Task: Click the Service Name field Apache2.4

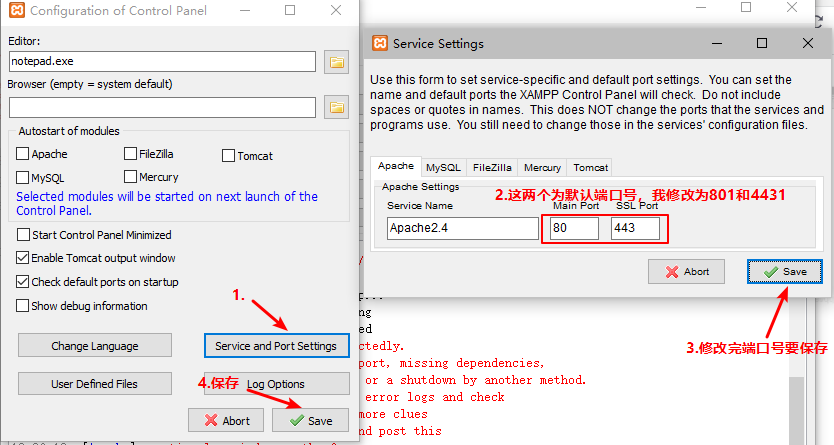Action: coord(463,228)
